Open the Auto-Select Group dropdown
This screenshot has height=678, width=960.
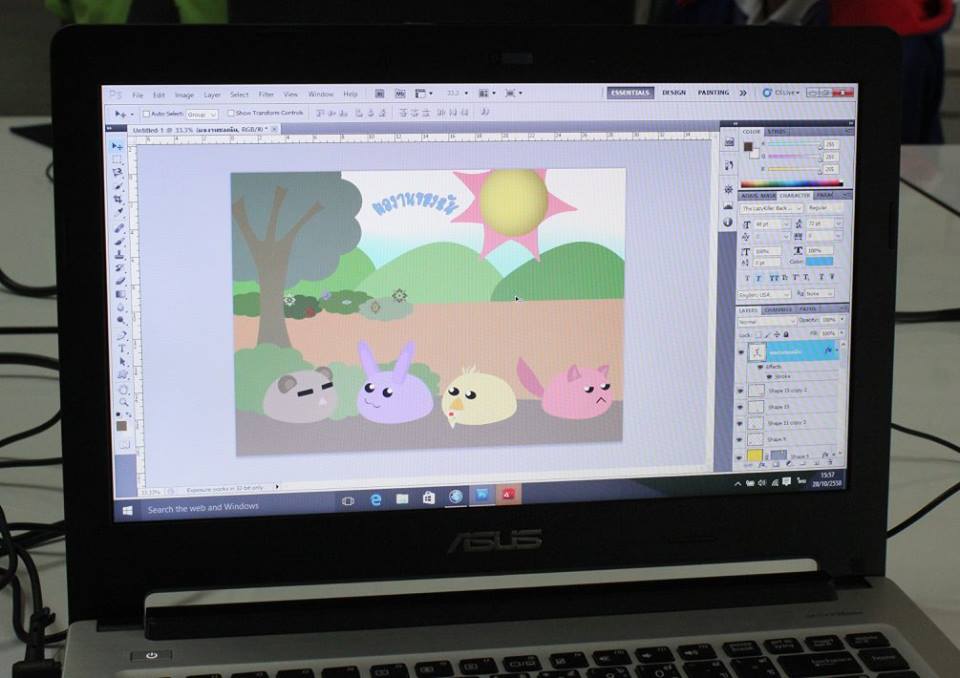click(x=201, y=114)
